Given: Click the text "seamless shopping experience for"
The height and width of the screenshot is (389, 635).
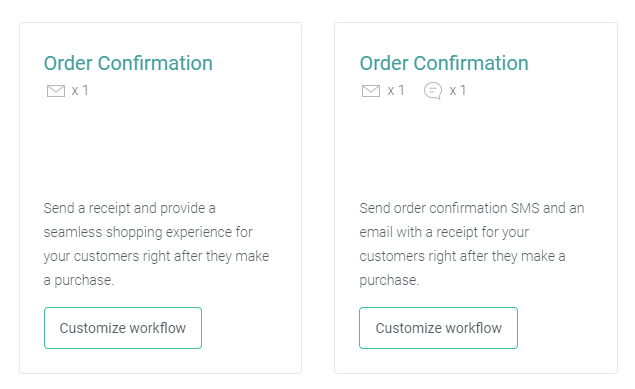Looking at the screenshot, I should point(148,232).
